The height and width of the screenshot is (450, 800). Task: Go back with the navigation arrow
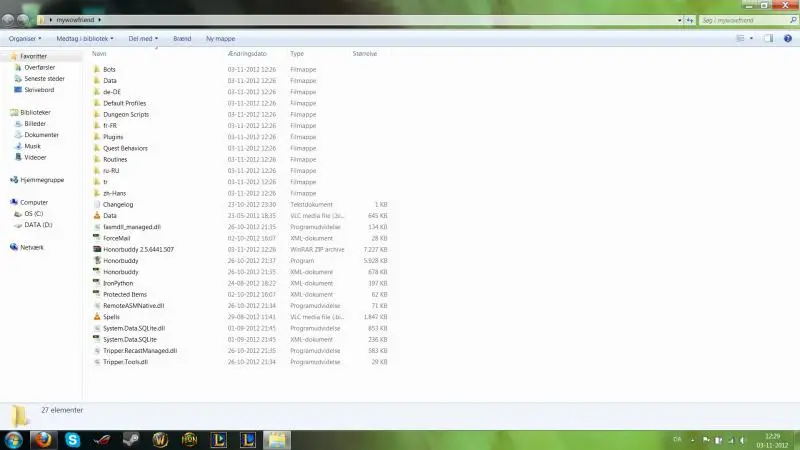pyautogui.click(x=8, y=20)
